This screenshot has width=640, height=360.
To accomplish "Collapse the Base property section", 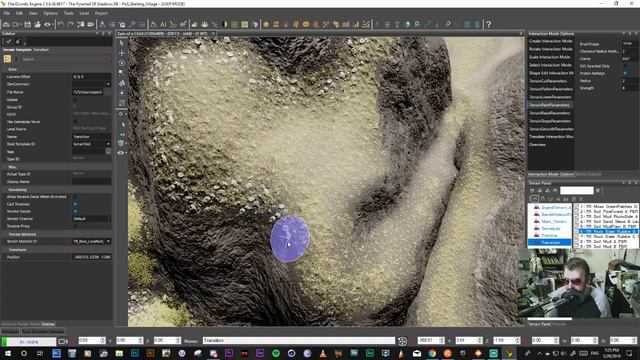I will (x=13, y=69).
